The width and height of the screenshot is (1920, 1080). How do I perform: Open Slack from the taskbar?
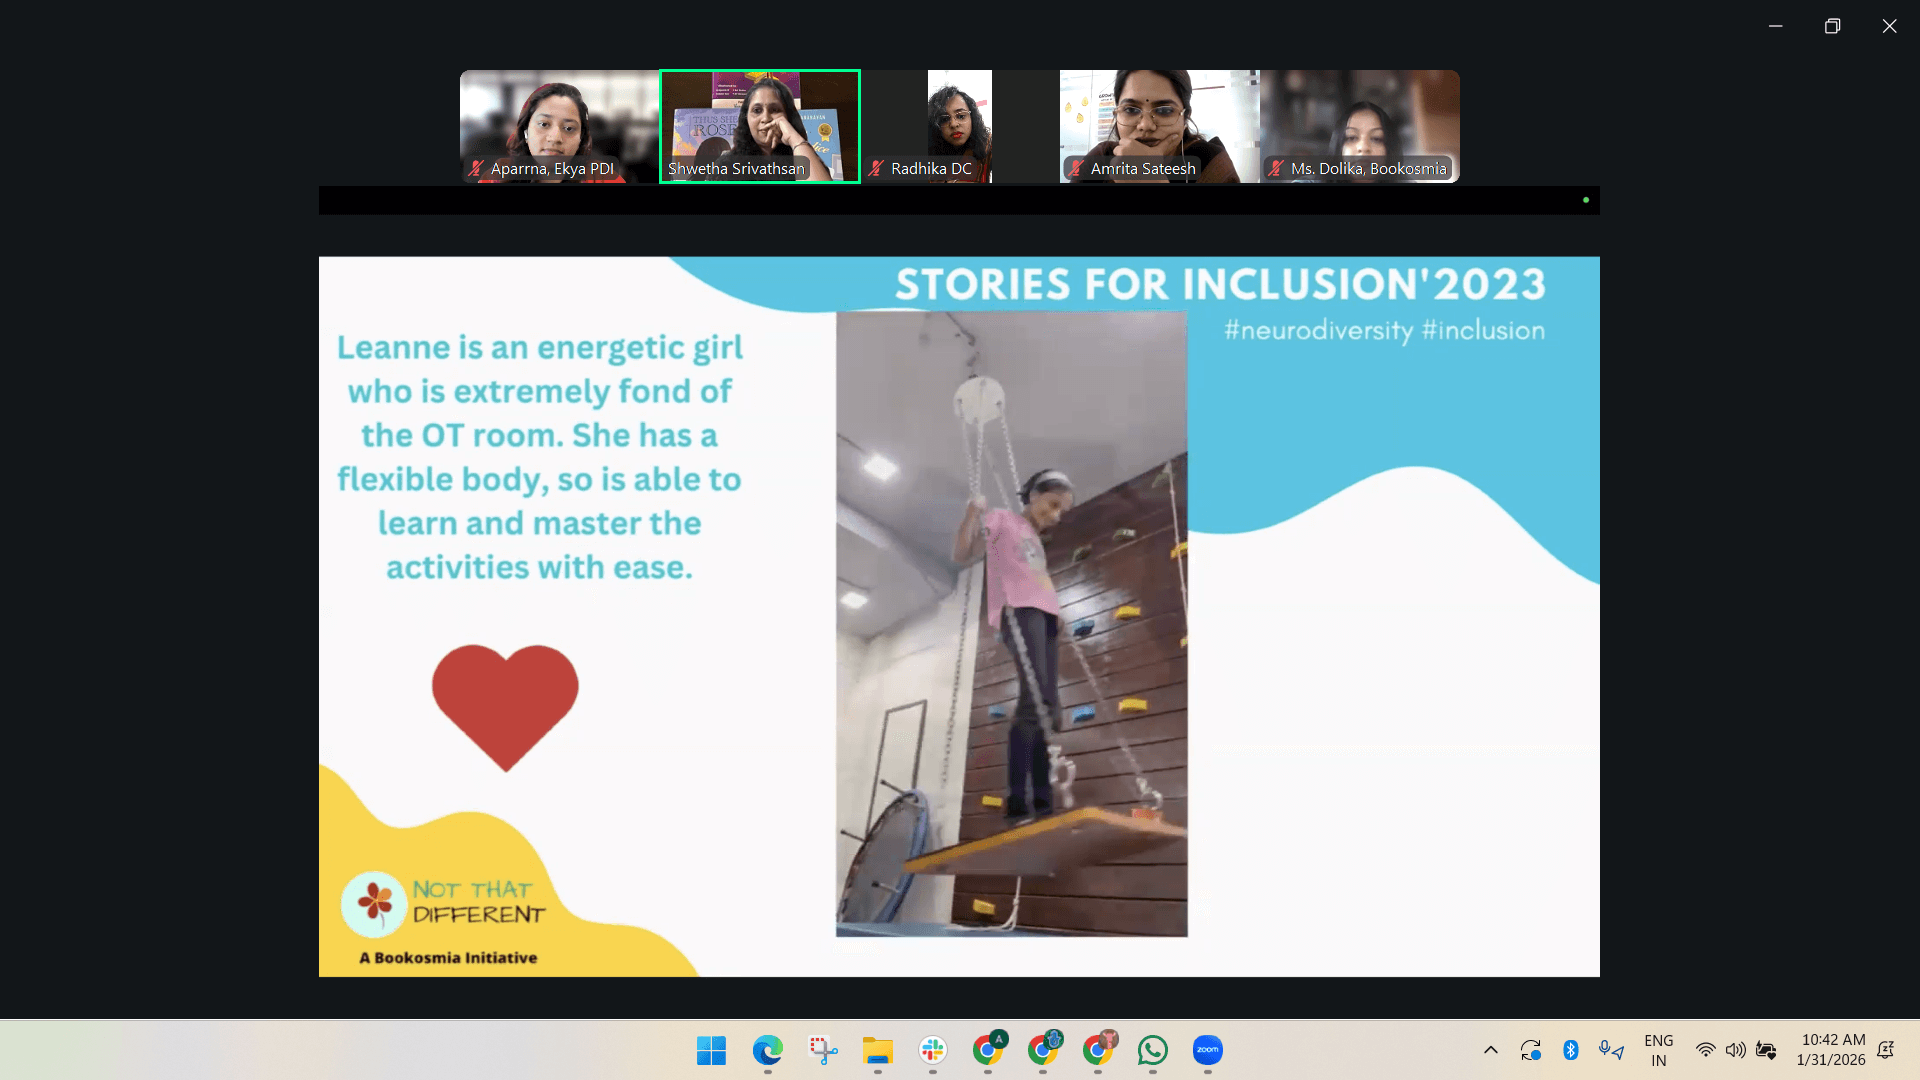pyautogui.click(x=932, y=1050)
